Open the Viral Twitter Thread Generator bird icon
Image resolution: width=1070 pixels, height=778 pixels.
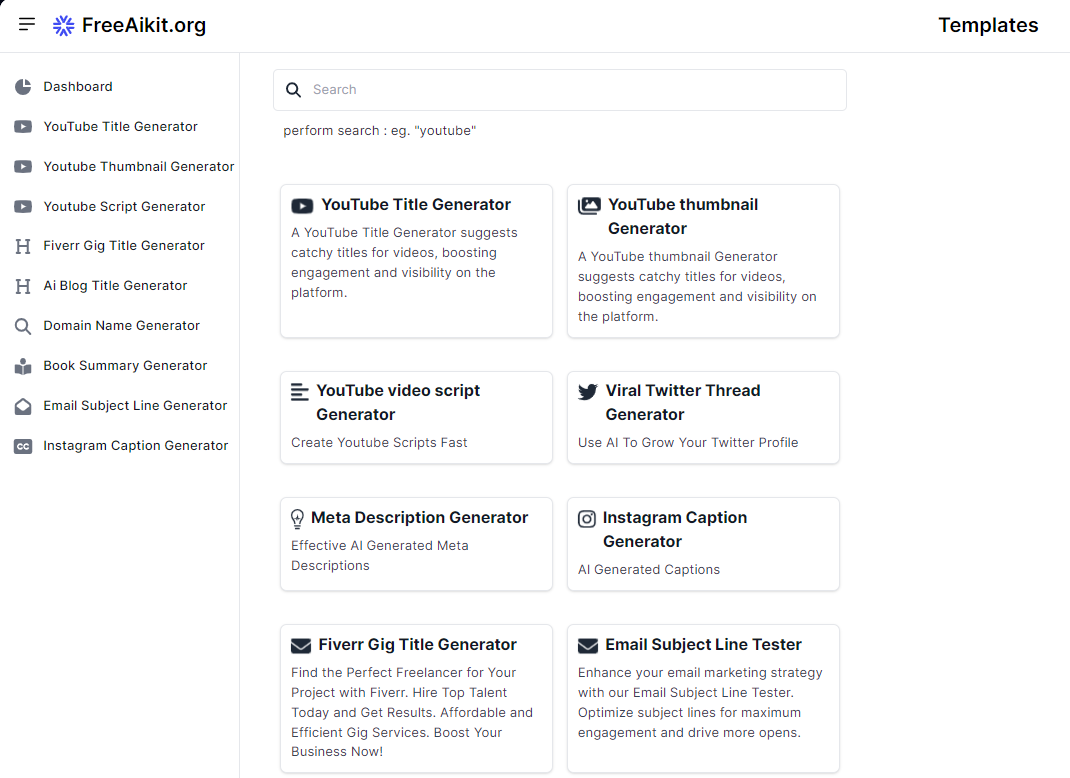coord(587,391)
